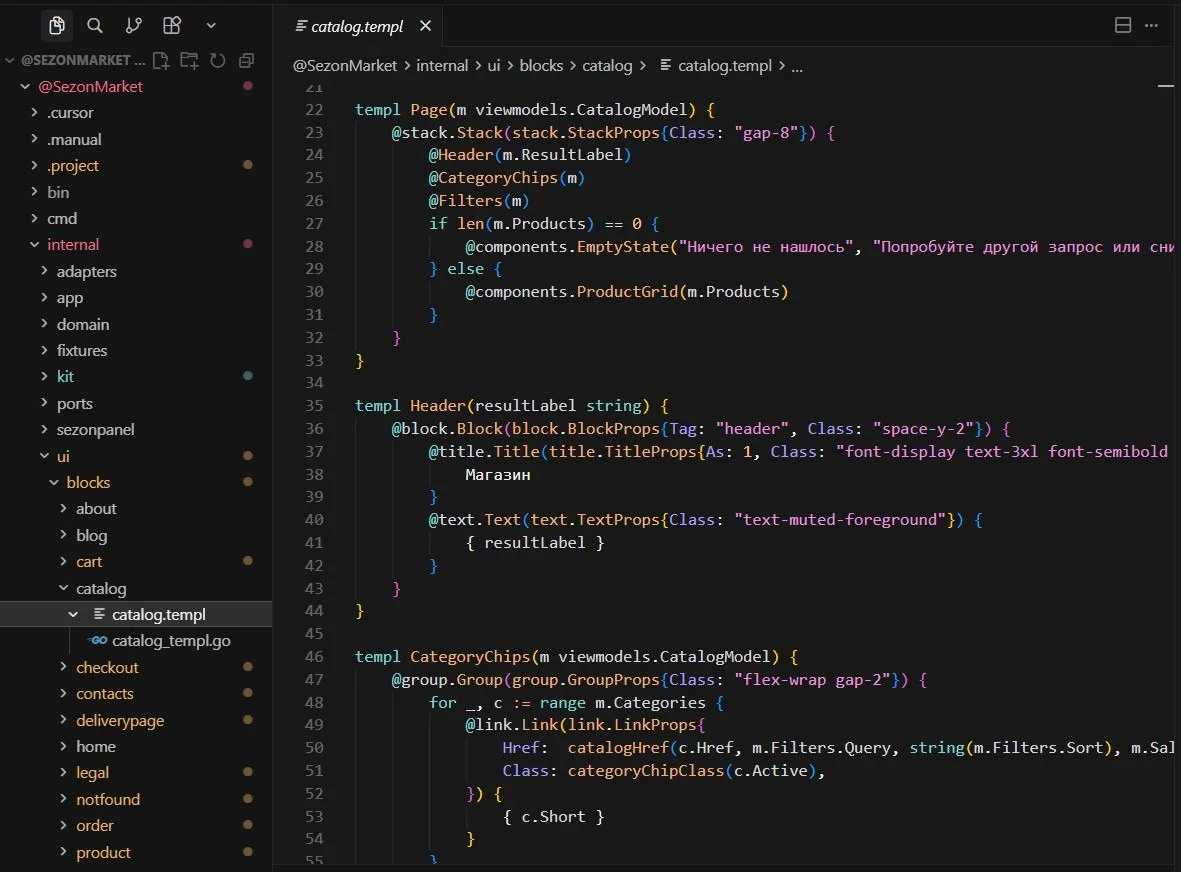Click "CategoryChips" in the line 46 declaration
Image resolution: width=1181 pixels, height=872 pixels.
470,657
